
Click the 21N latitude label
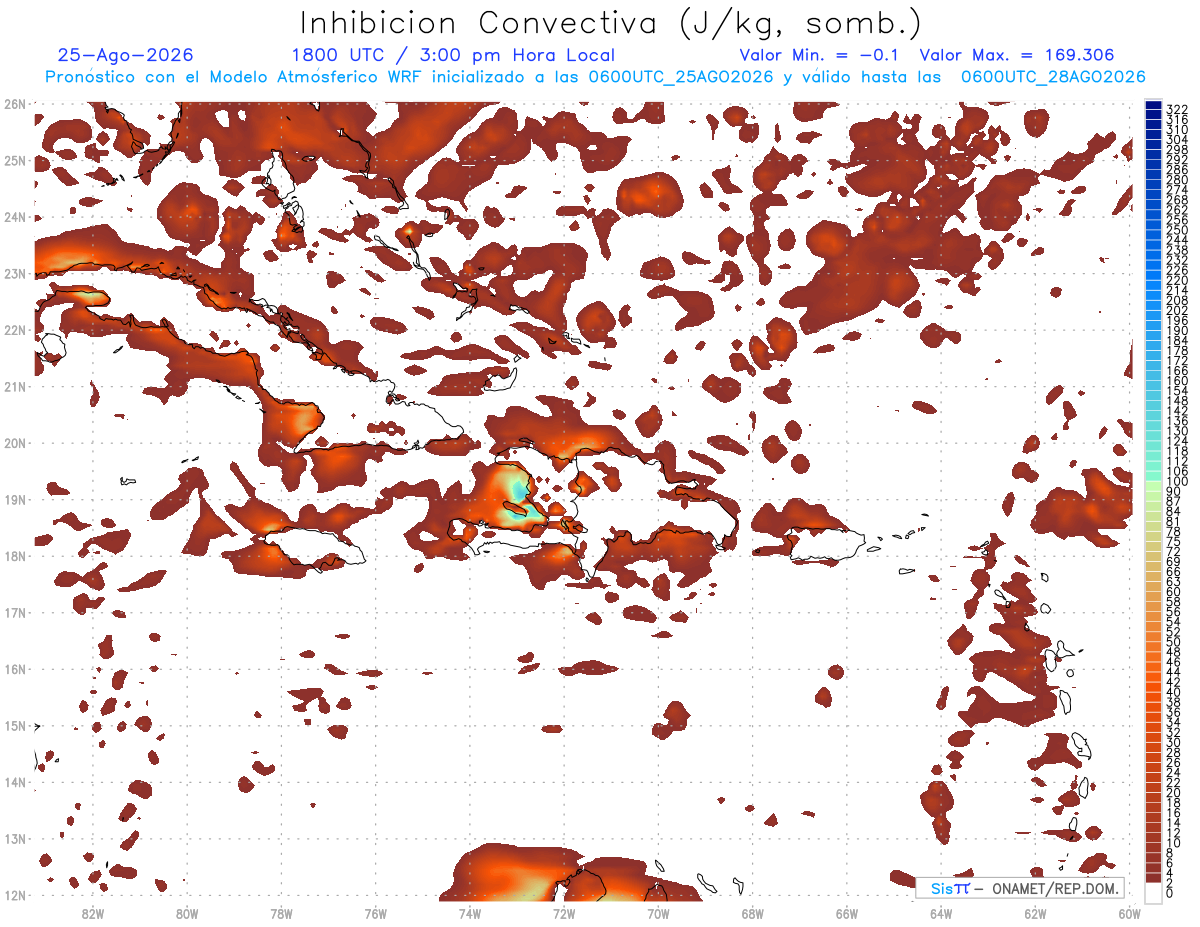coord(14,387)
